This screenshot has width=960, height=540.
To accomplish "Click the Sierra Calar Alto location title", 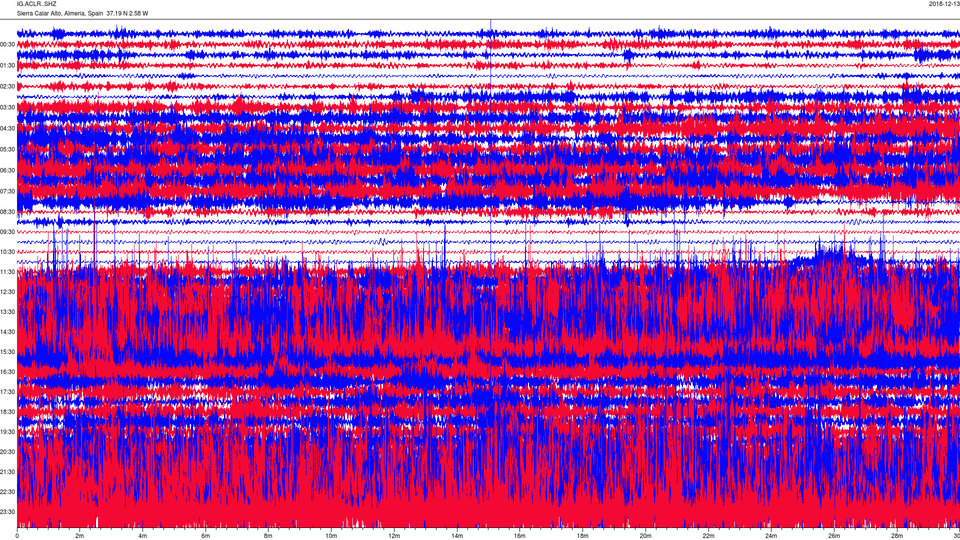I will tap(82, 13).
